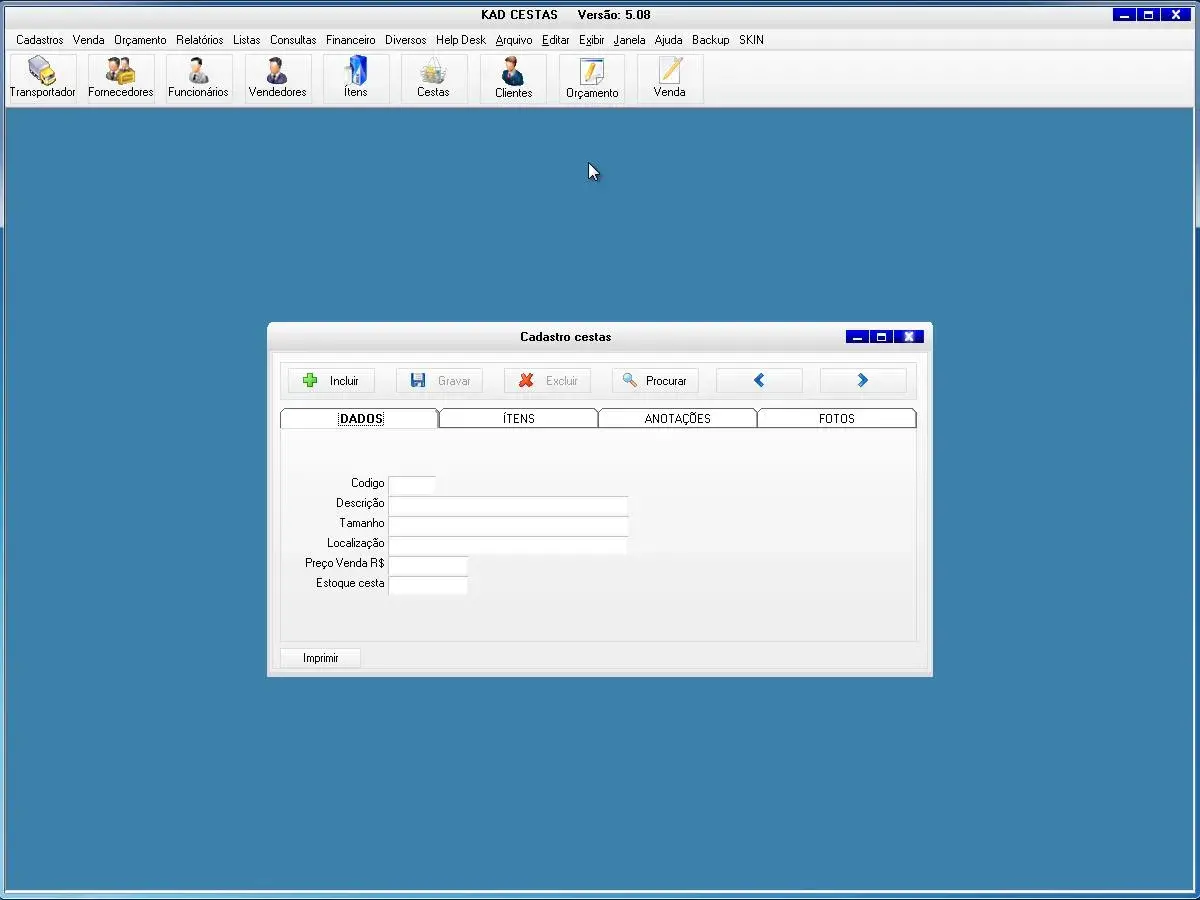Open the FOTOS tab
Screen dimensions: 1200x900
[x=836, y=419]
